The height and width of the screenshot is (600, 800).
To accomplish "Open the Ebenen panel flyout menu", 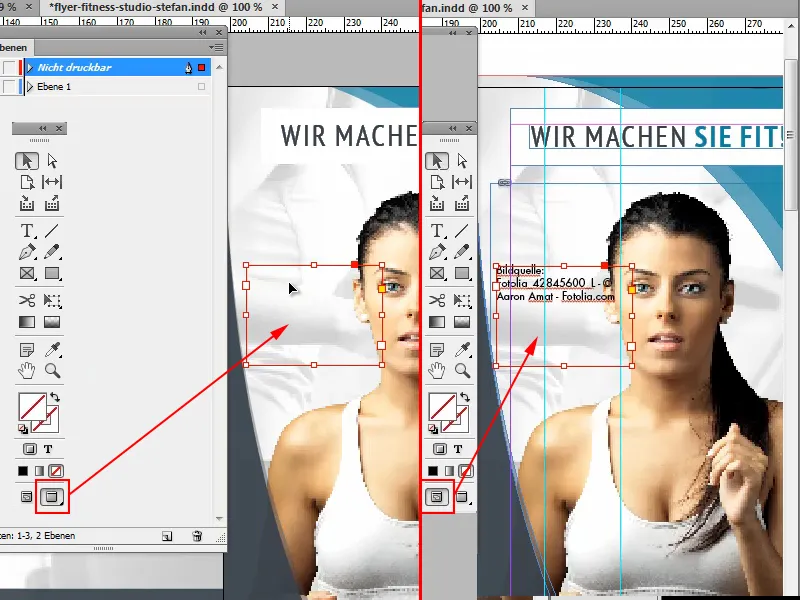I will (x=216, y=47).
